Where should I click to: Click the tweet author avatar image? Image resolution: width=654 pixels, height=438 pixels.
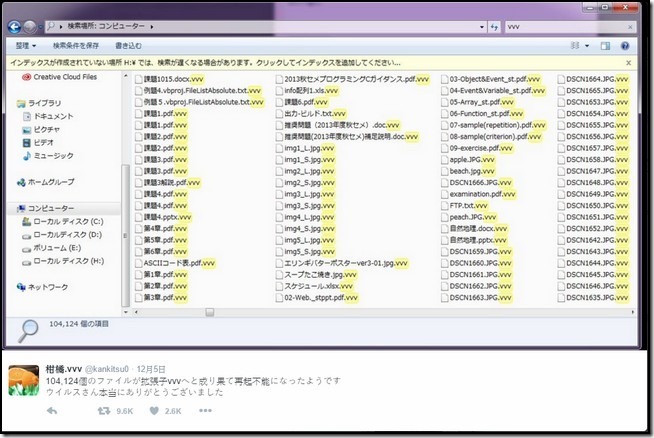click(x=24, y=380)
